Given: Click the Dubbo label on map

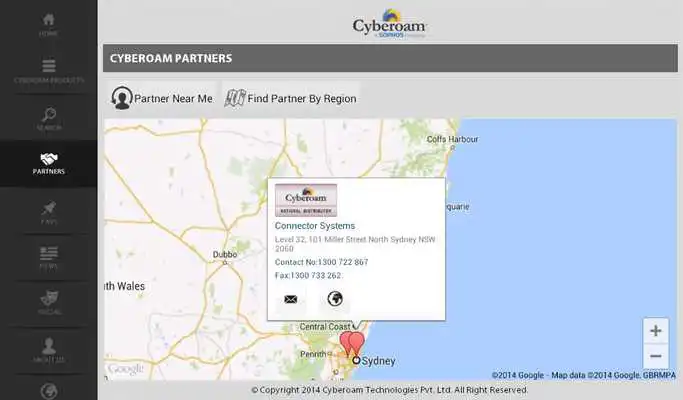Looking at the screenshot, I should tap(225, 254).
